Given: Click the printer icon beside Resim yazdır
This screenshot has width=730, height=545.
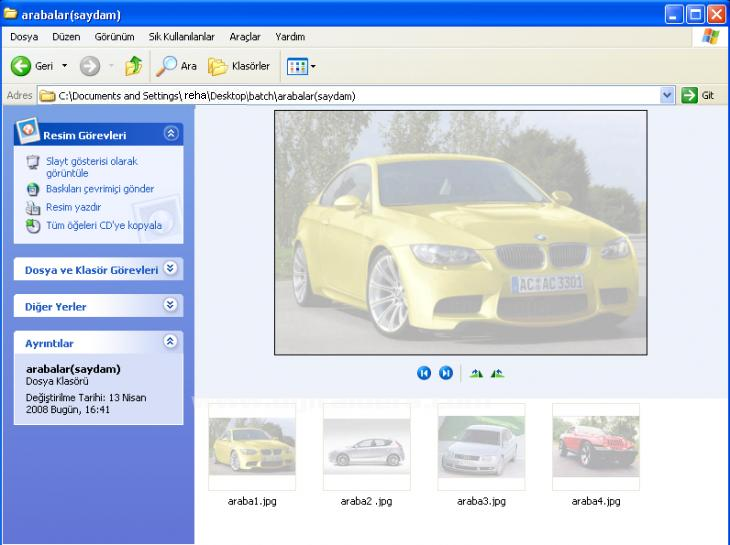Looking at the screenshot, I should coord(33,208).
